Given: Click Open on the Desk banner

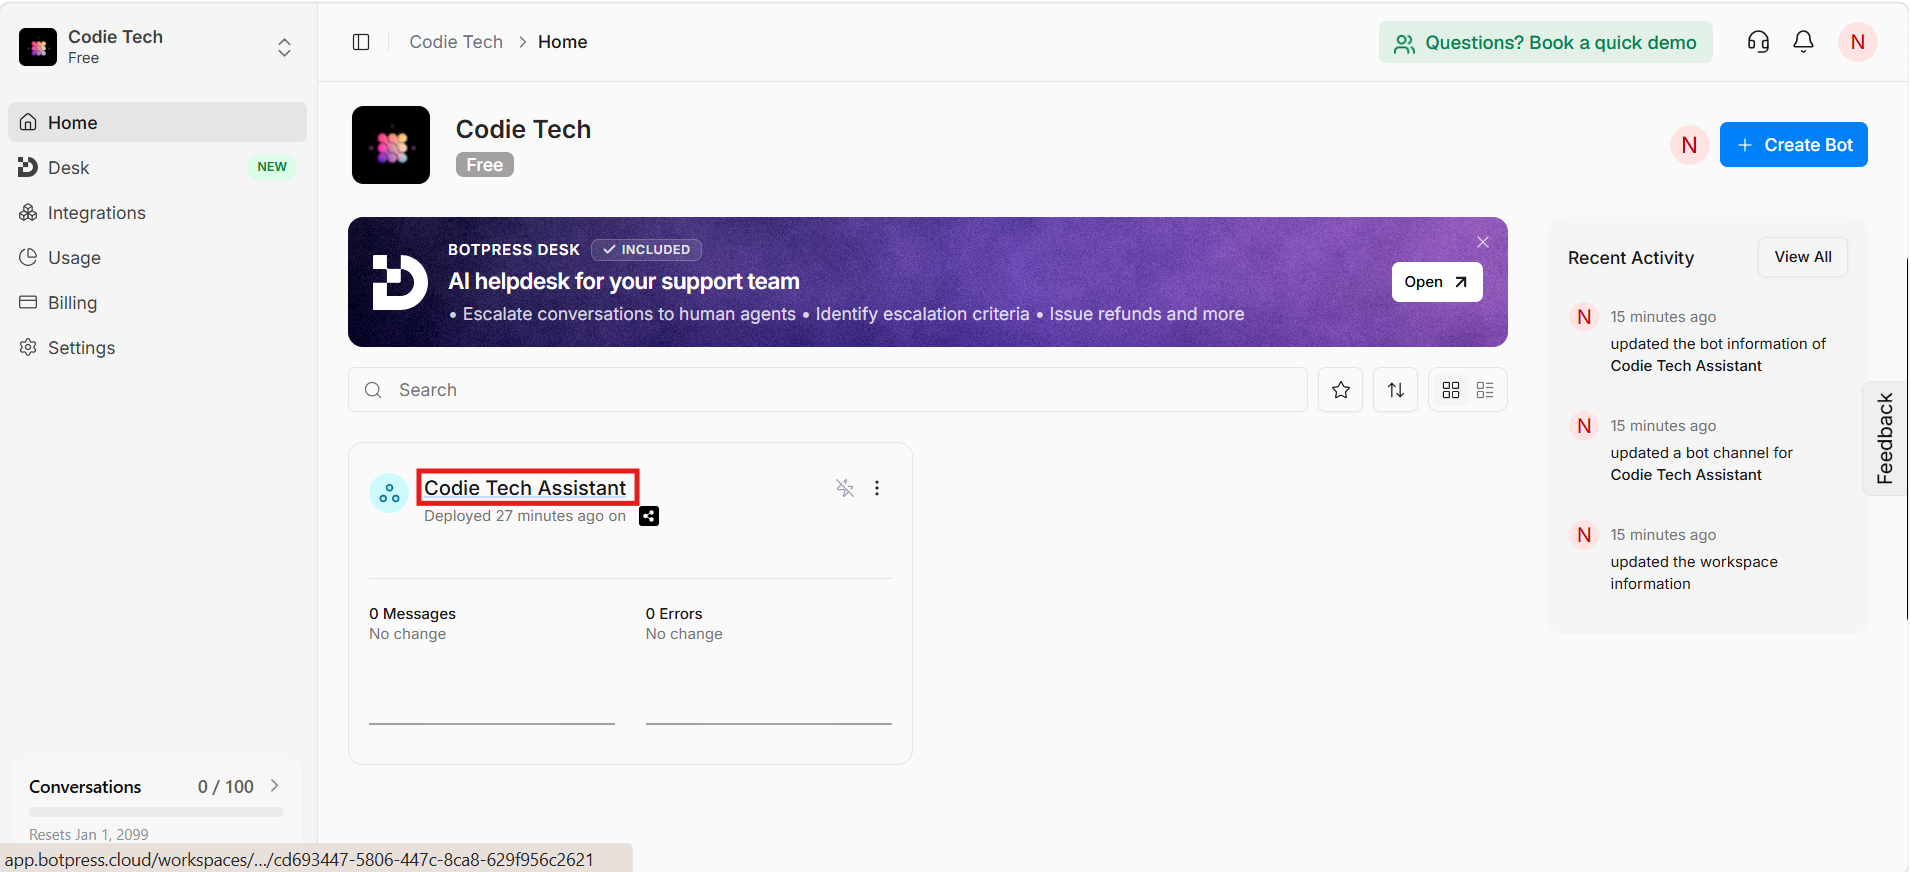Looking at the screenshot, I should [x=1436, y=282].
